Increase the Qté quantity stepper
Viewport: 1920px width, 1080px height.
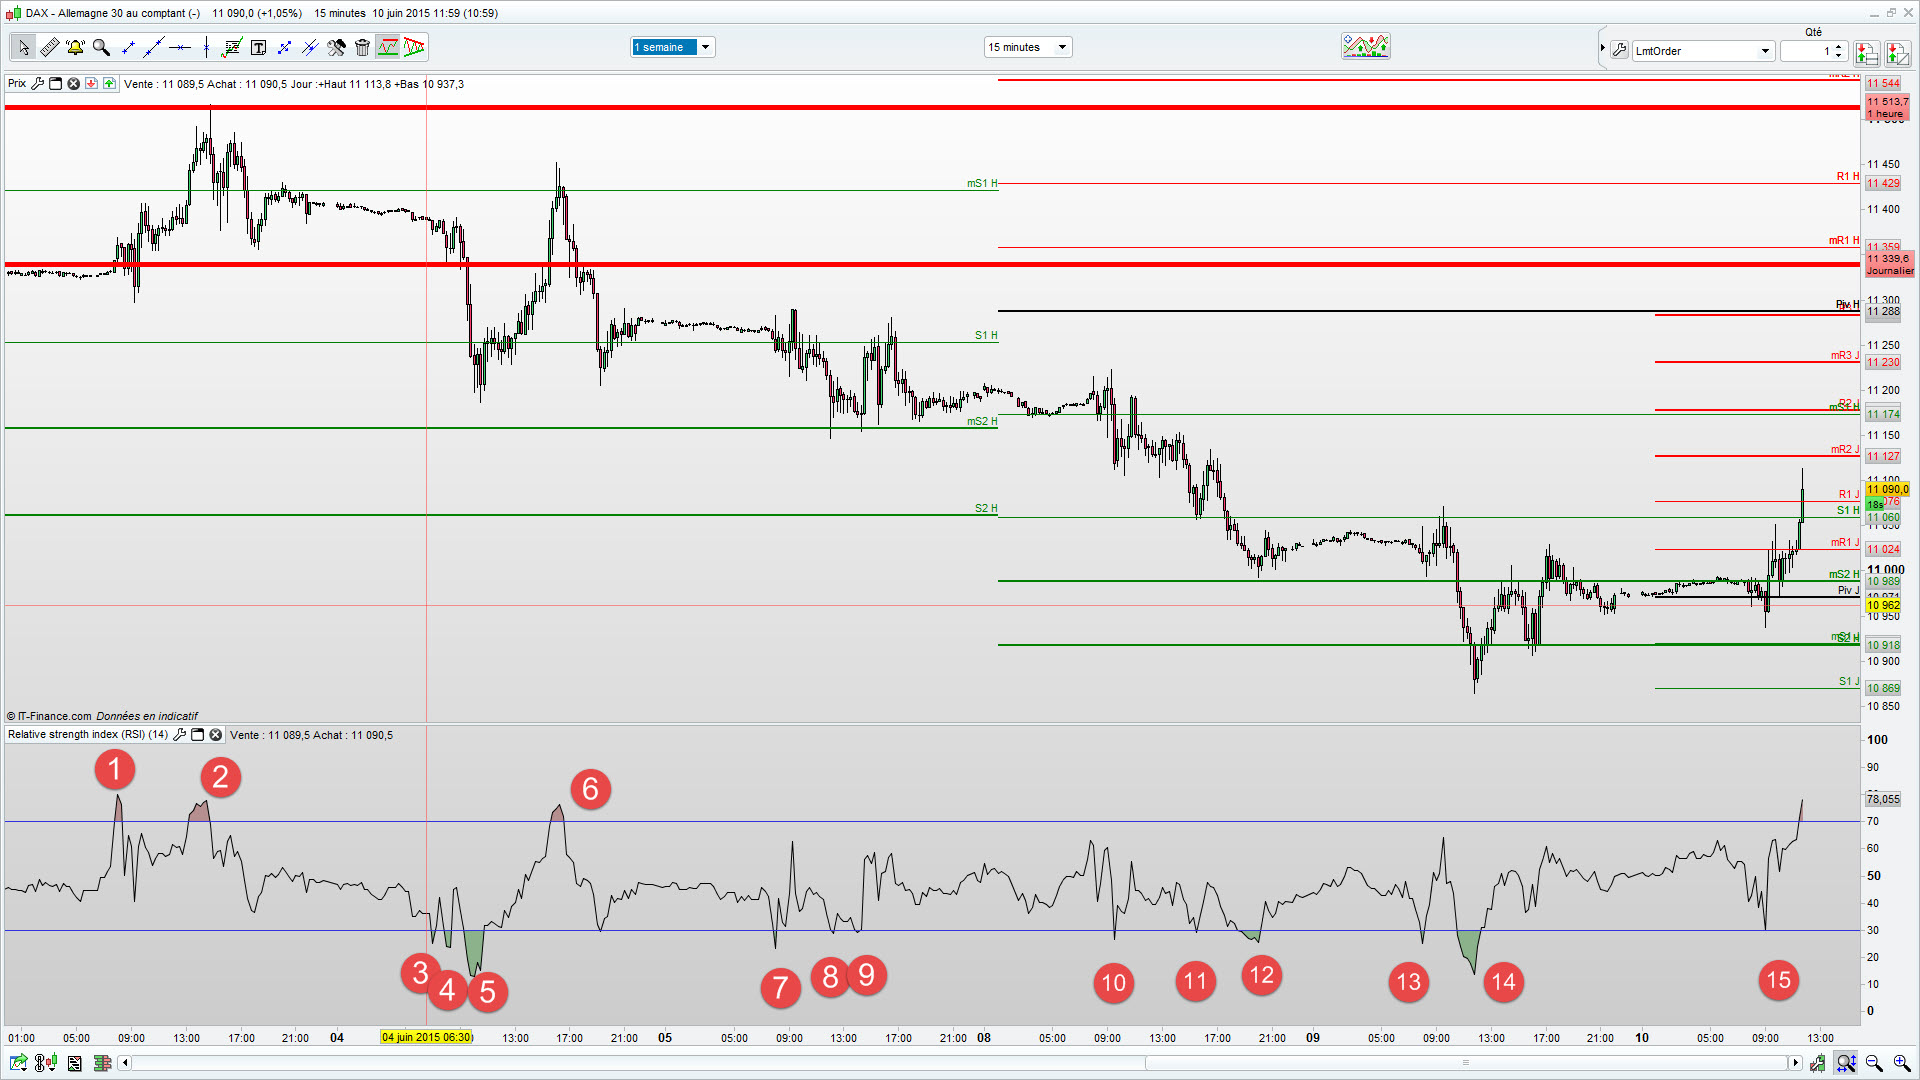click(1839, 46)
